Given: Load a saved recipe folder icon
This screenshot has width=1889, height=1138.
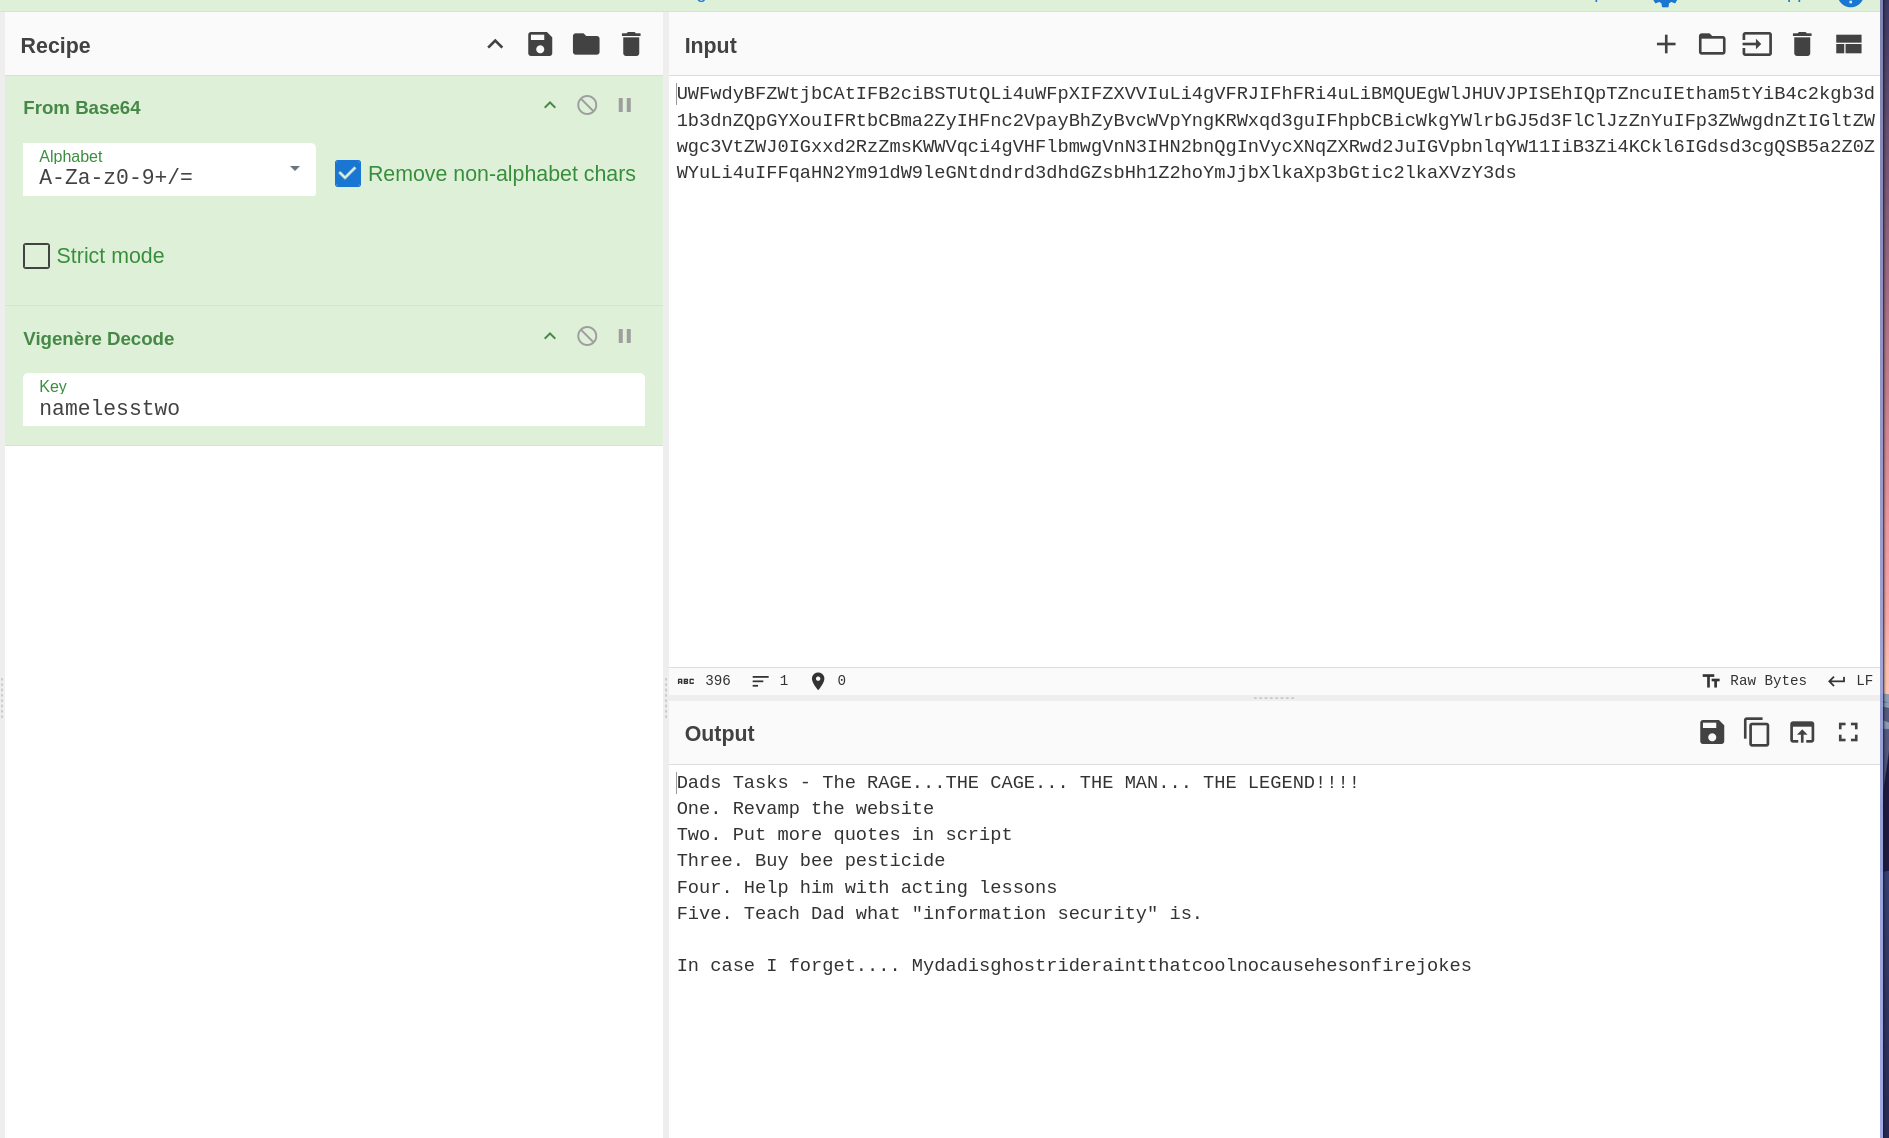Looking at the screenshot, I should pyautogui.click(x=586, y=44).
